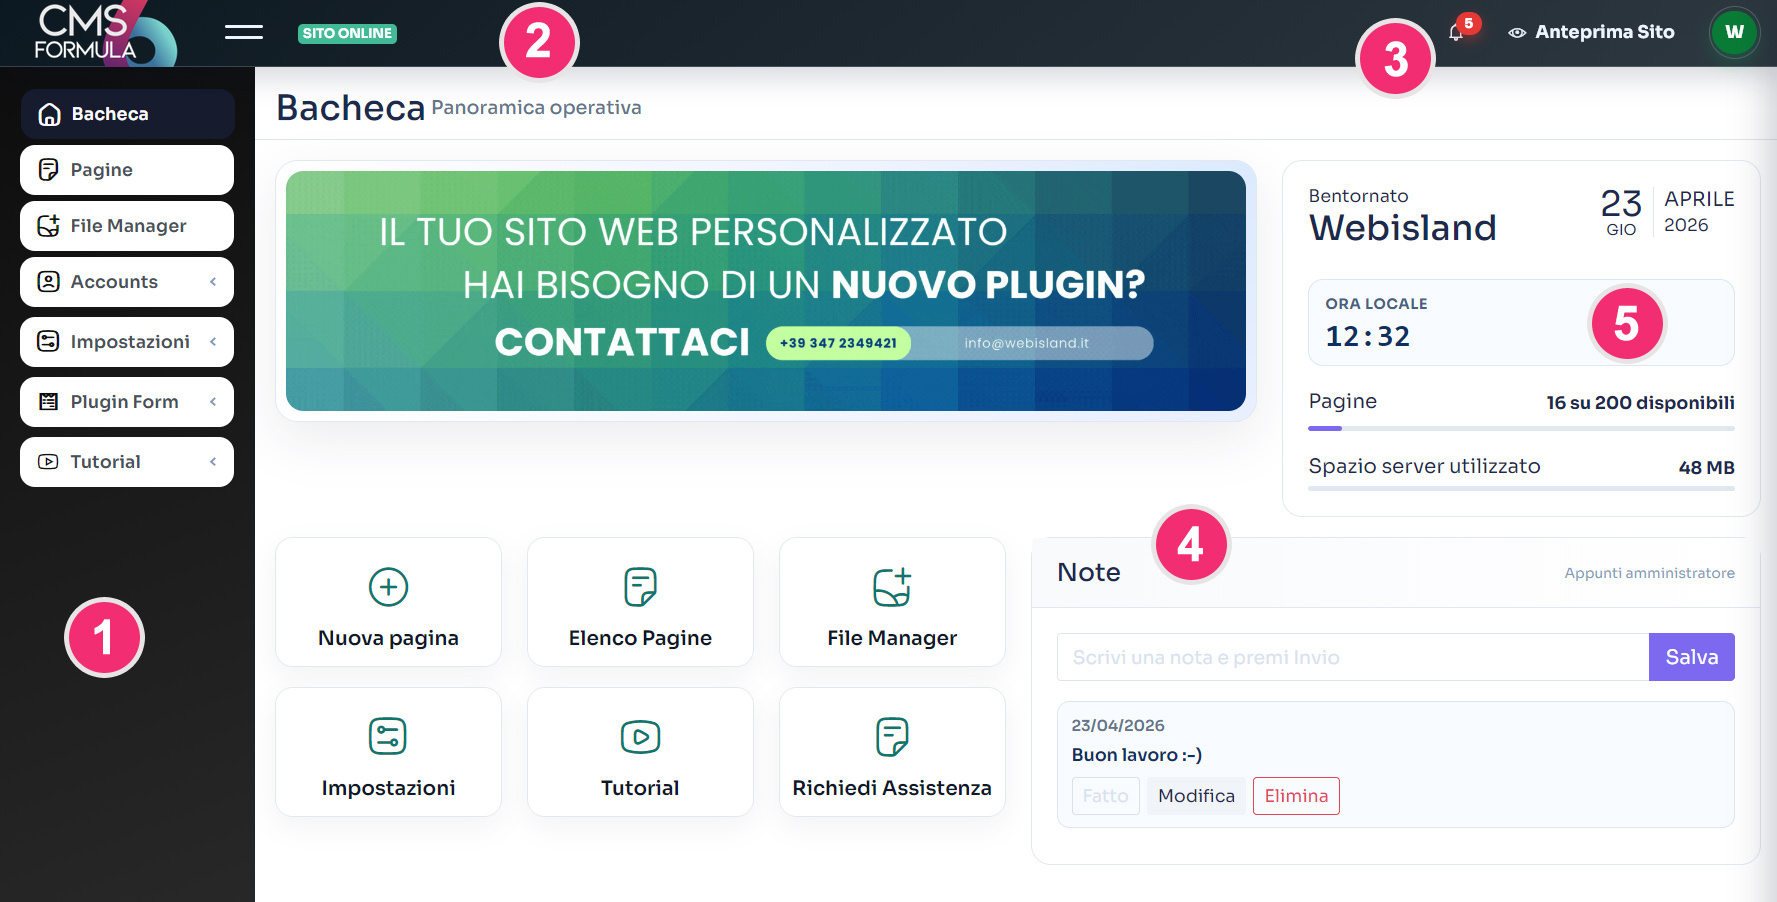Click Richiedi Assistenza card
The height and width of the screenshot is (902, 1777).
(892, 752)
